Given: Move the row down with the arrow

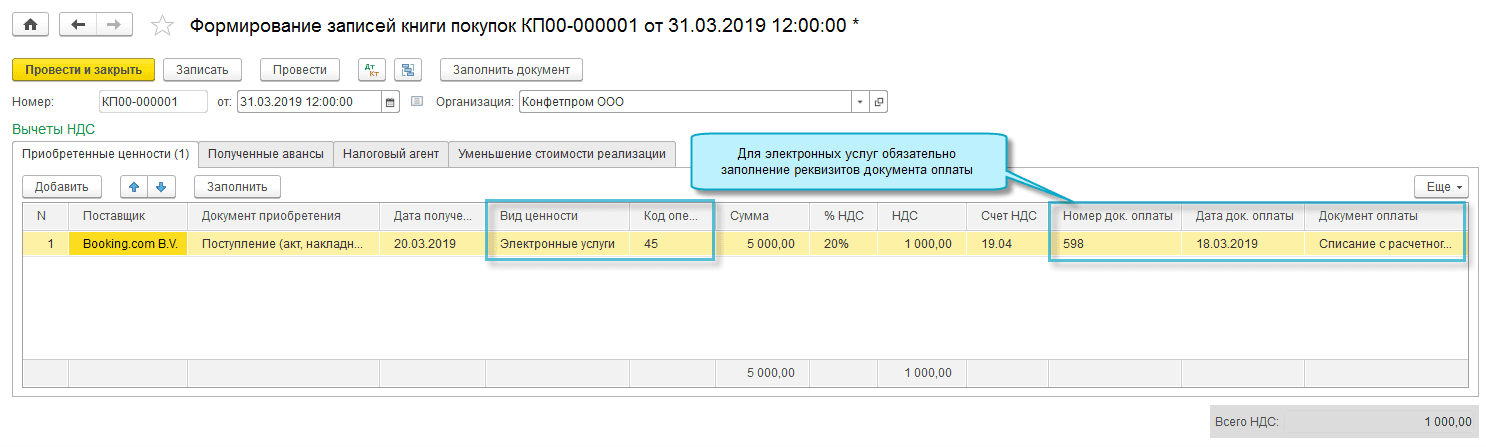Looking at the screenshot, I should (x=159, y=186).
